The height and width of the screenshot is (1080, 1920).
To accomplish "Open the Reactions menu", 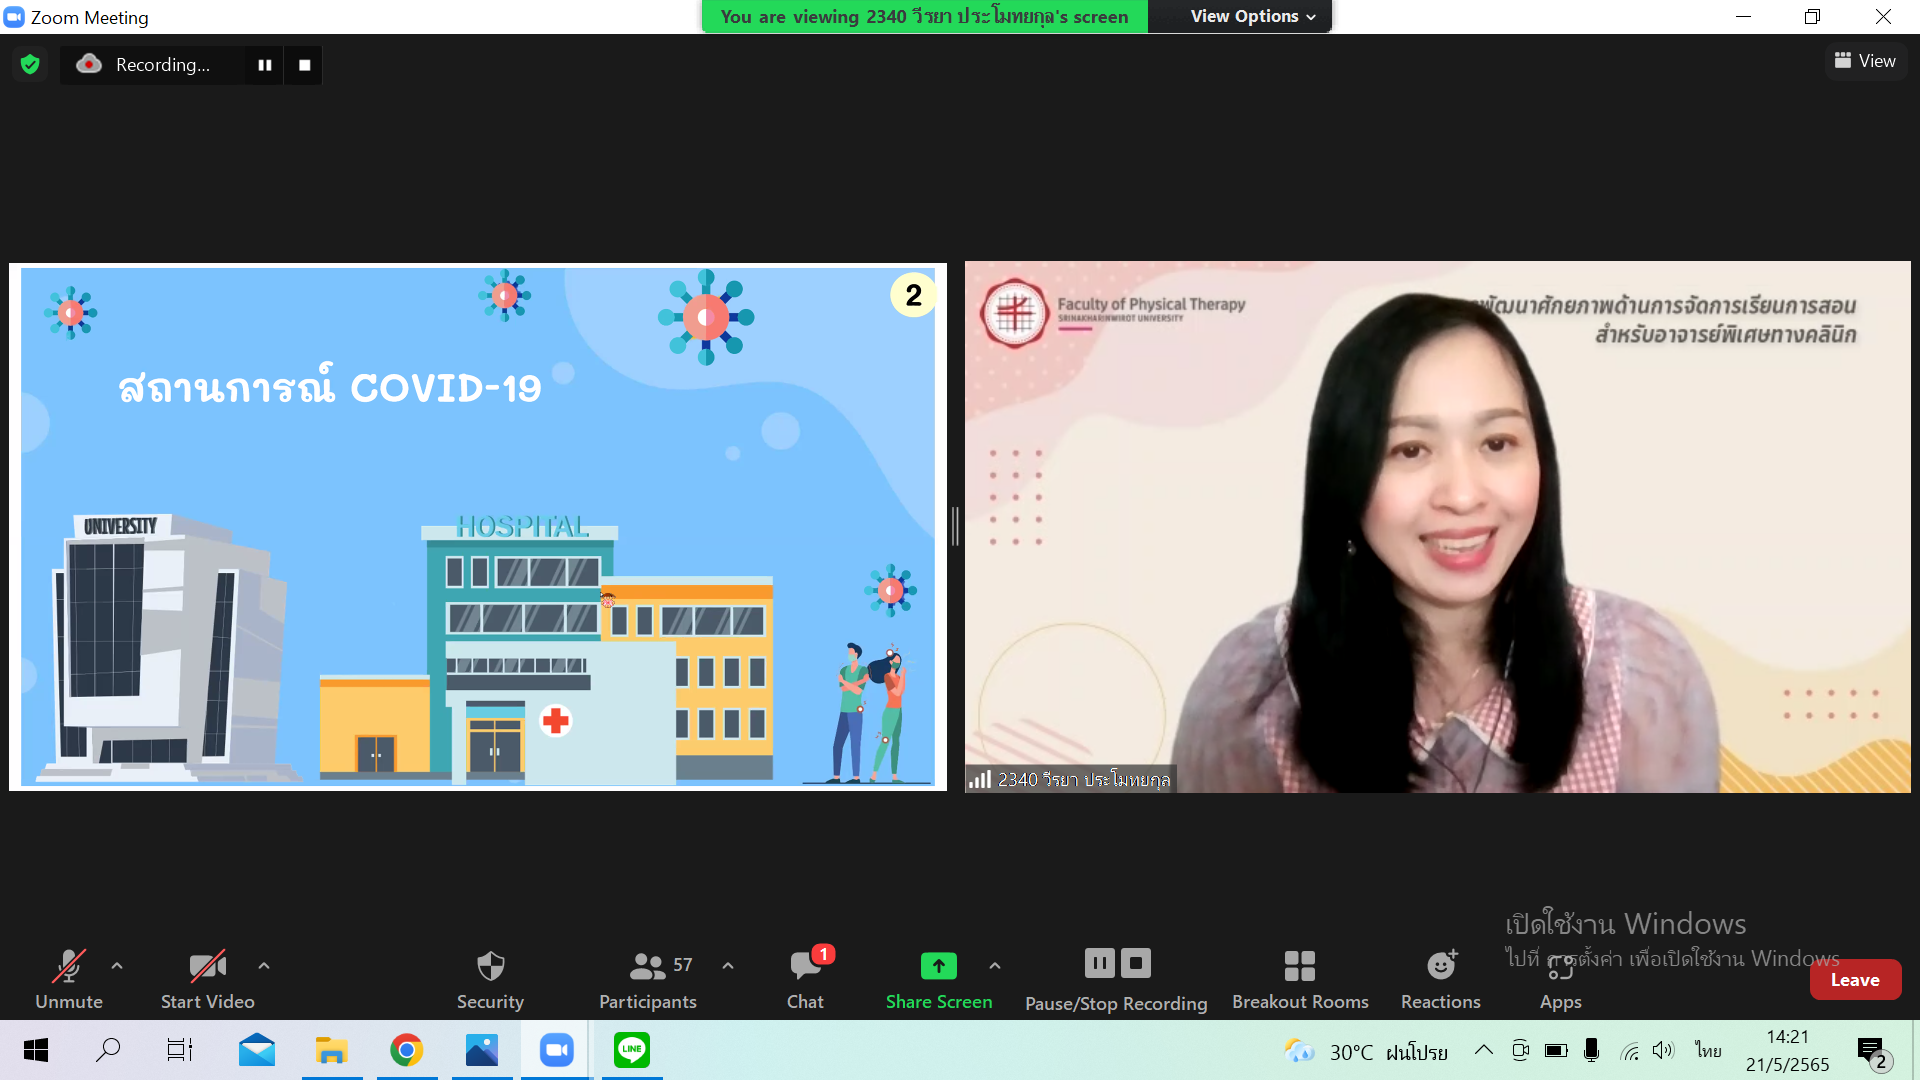I will click(1440, 979).
